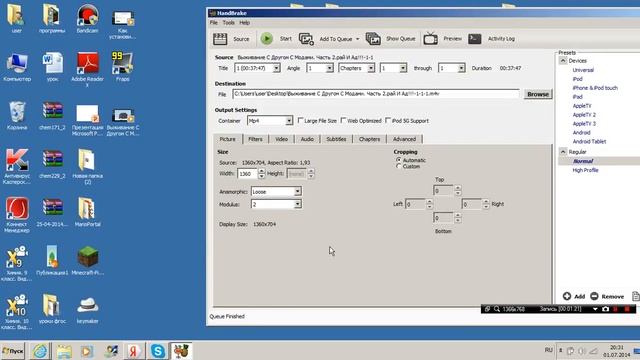The image size is (640, 360).
Task: Open the Help menu
Action: coord(244,23)
